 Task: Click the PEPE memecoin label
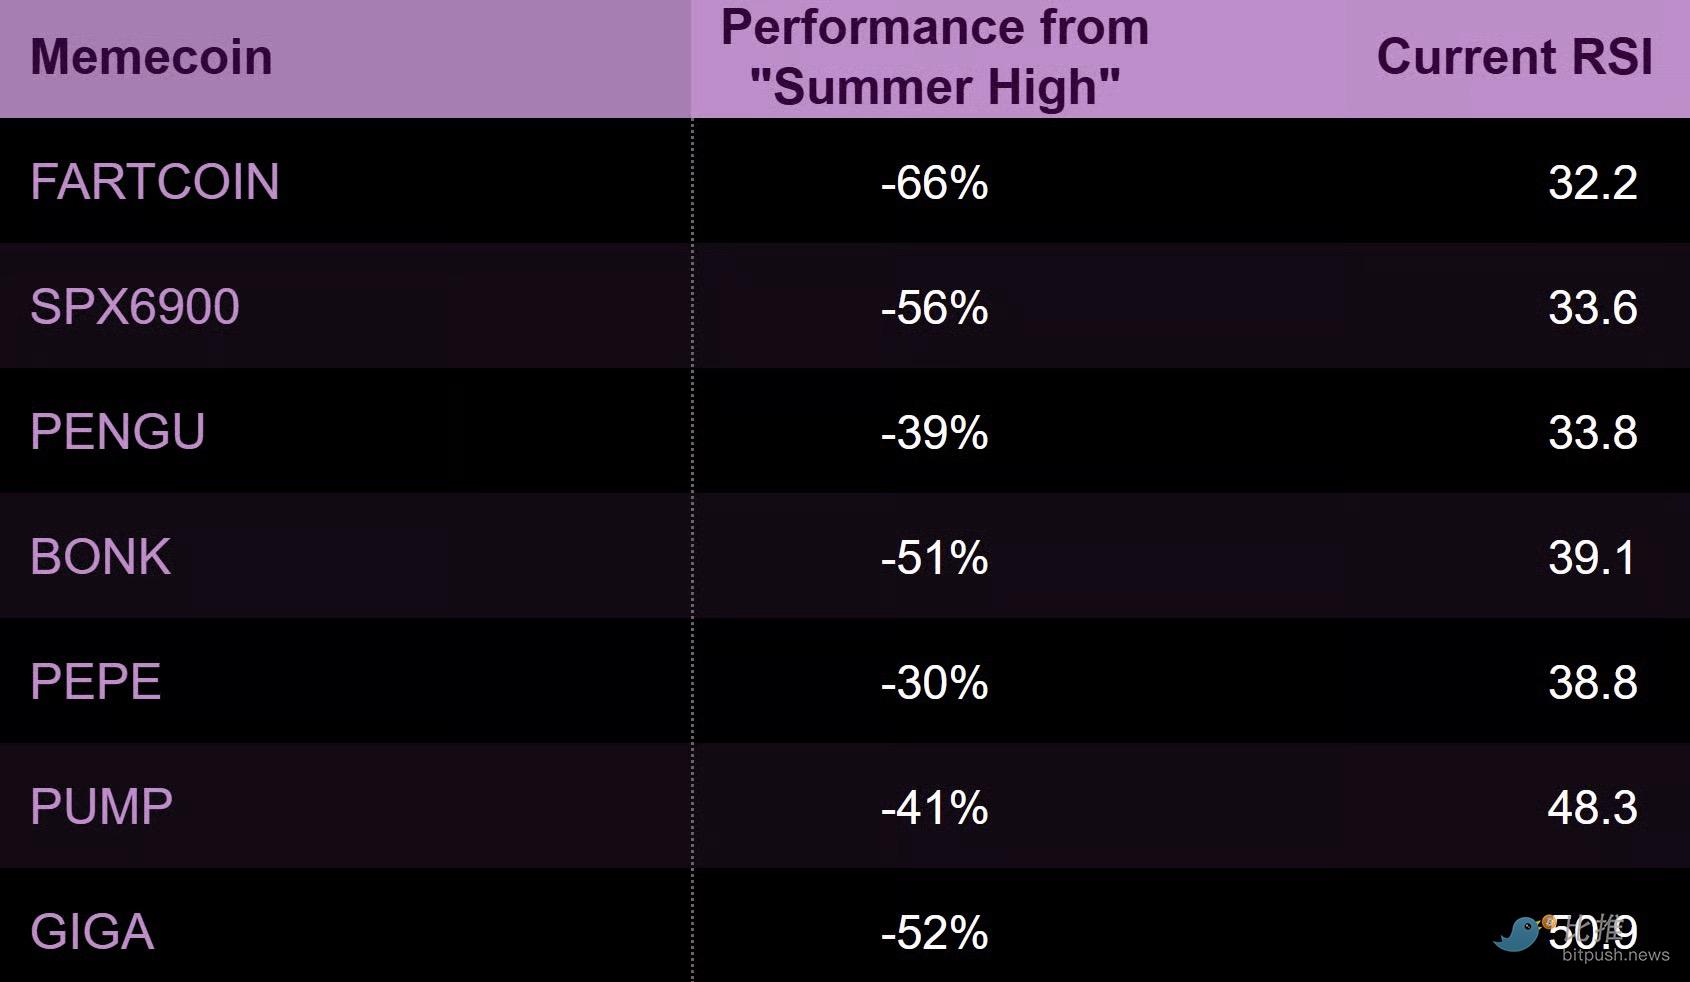pyautogui.click(x=96, y=682)
